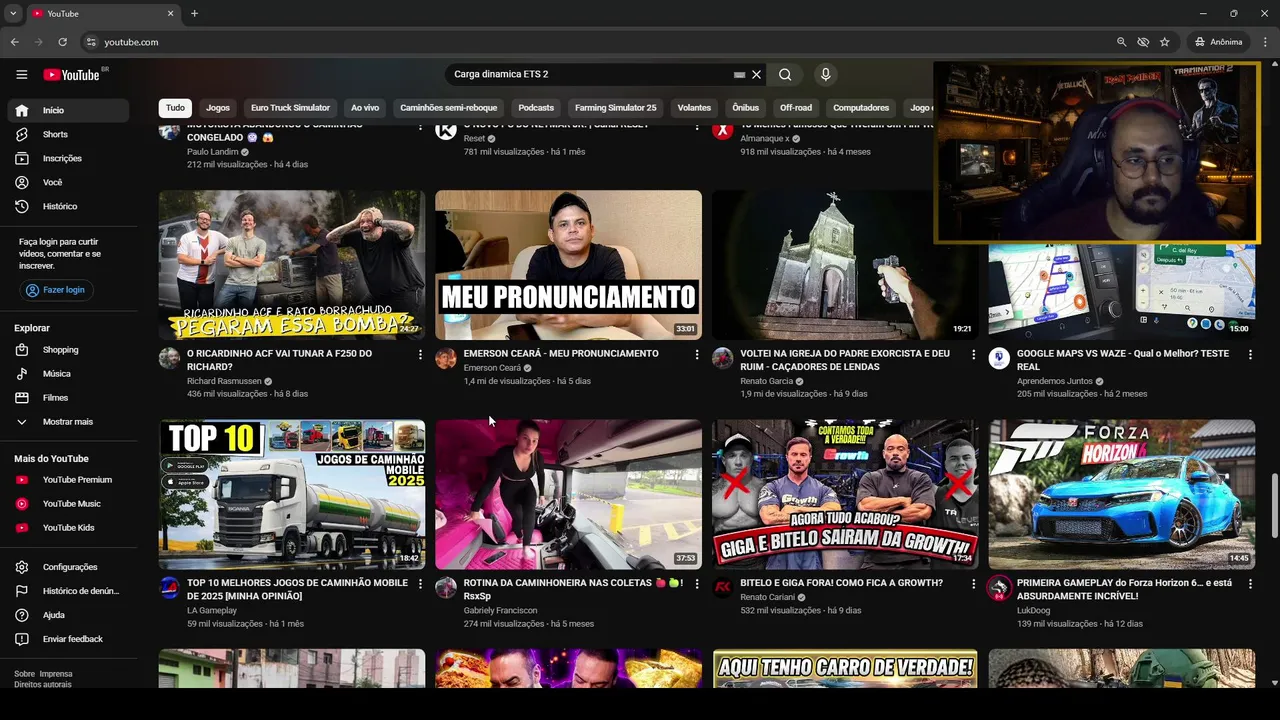Select the Volantes chip
This screenshot has height=720, width=1280.
pyautogui.click(x=694, y=108)
